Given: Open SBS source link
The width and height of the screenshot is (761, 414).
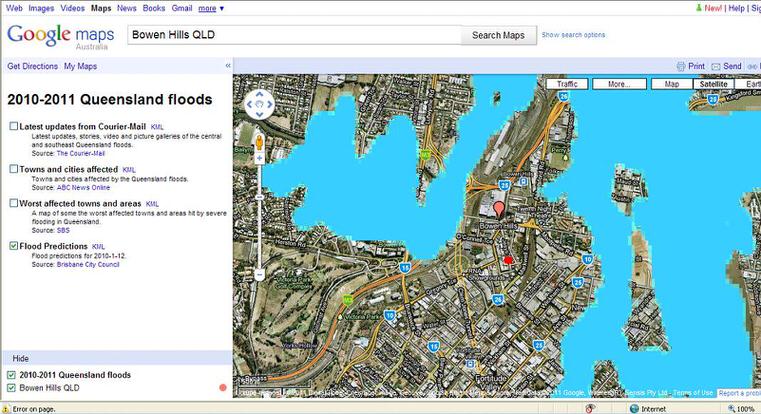Looking at the screenshot, I should pyautogui.click(x=63, y=230).
